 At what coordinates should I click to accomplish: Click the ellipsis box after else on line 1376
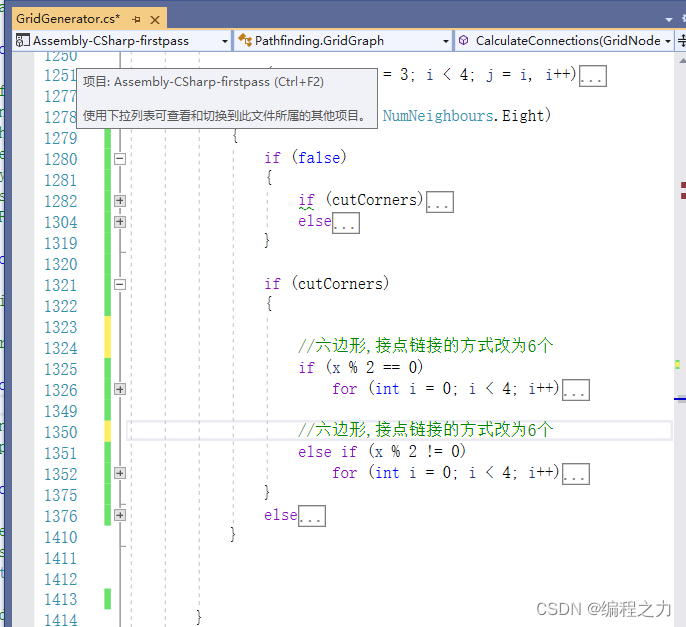point(312,516)
